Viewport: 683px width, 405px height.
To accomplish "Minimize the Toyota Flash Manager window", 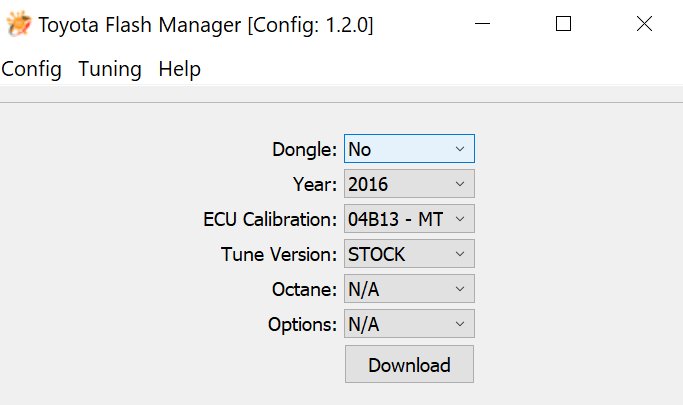I will pos(482,24).
